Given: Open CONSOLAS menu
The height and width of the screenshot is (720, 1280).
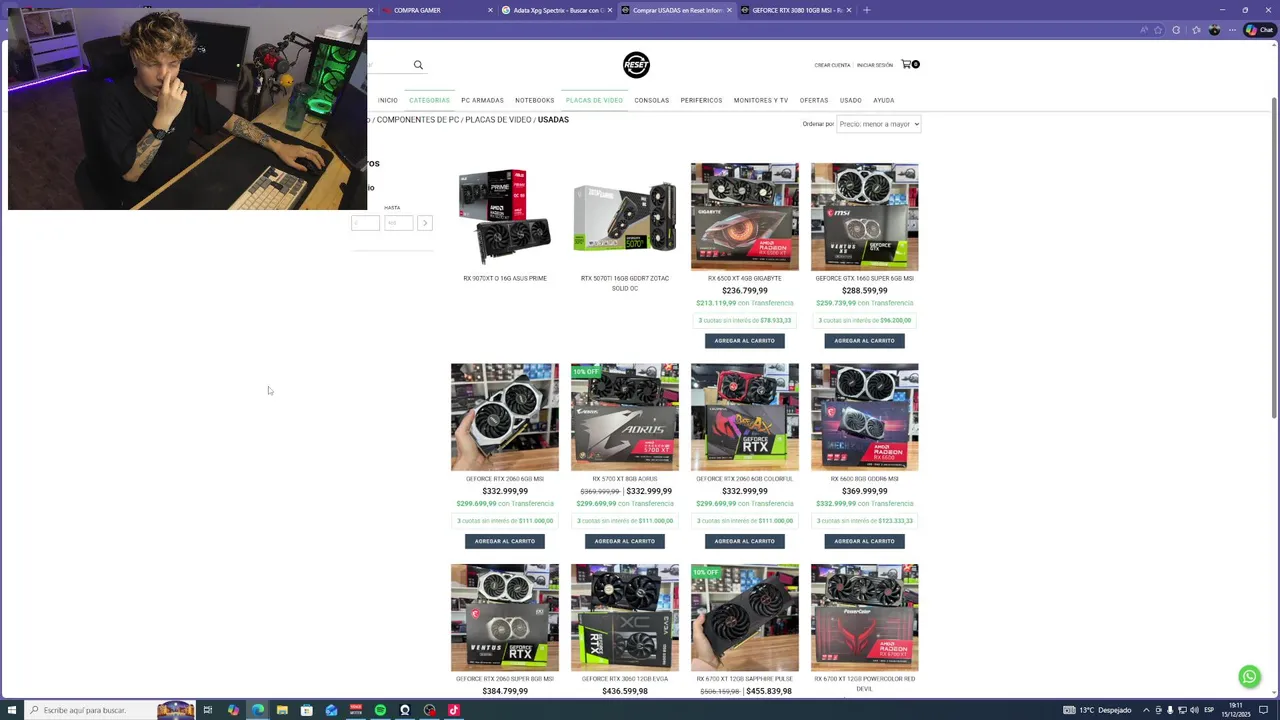Looking at the screenshot, I should (651, 100).
